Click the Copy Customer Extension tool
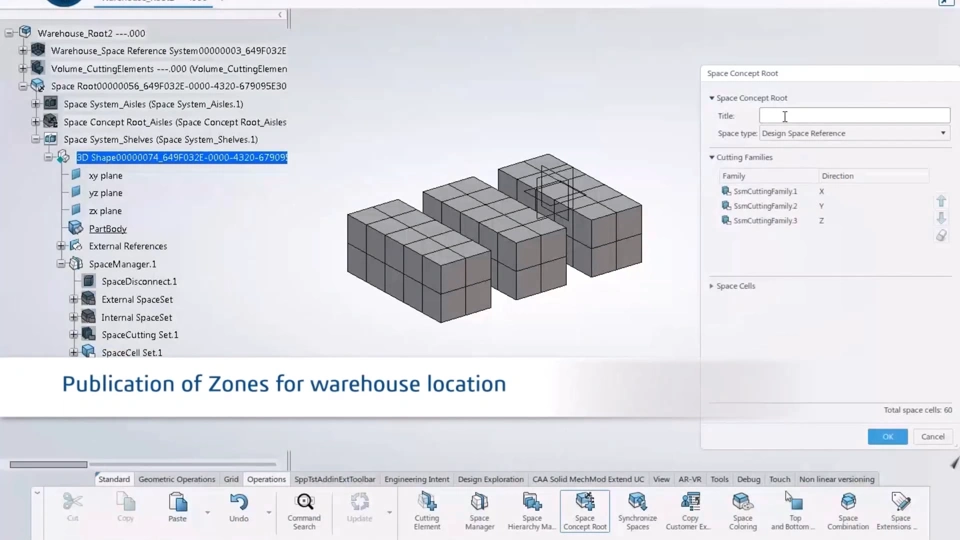 690,511
